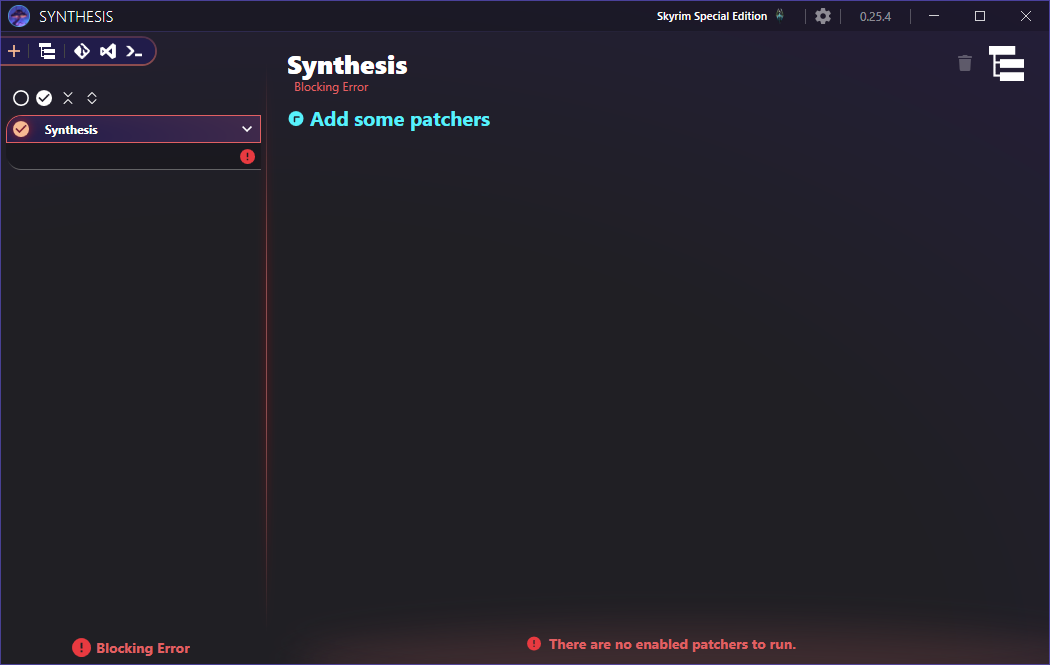The height and width of the screenshot is (665, 1050).
Task: Expand all groups with arrows icon
Action: [92, 98]
